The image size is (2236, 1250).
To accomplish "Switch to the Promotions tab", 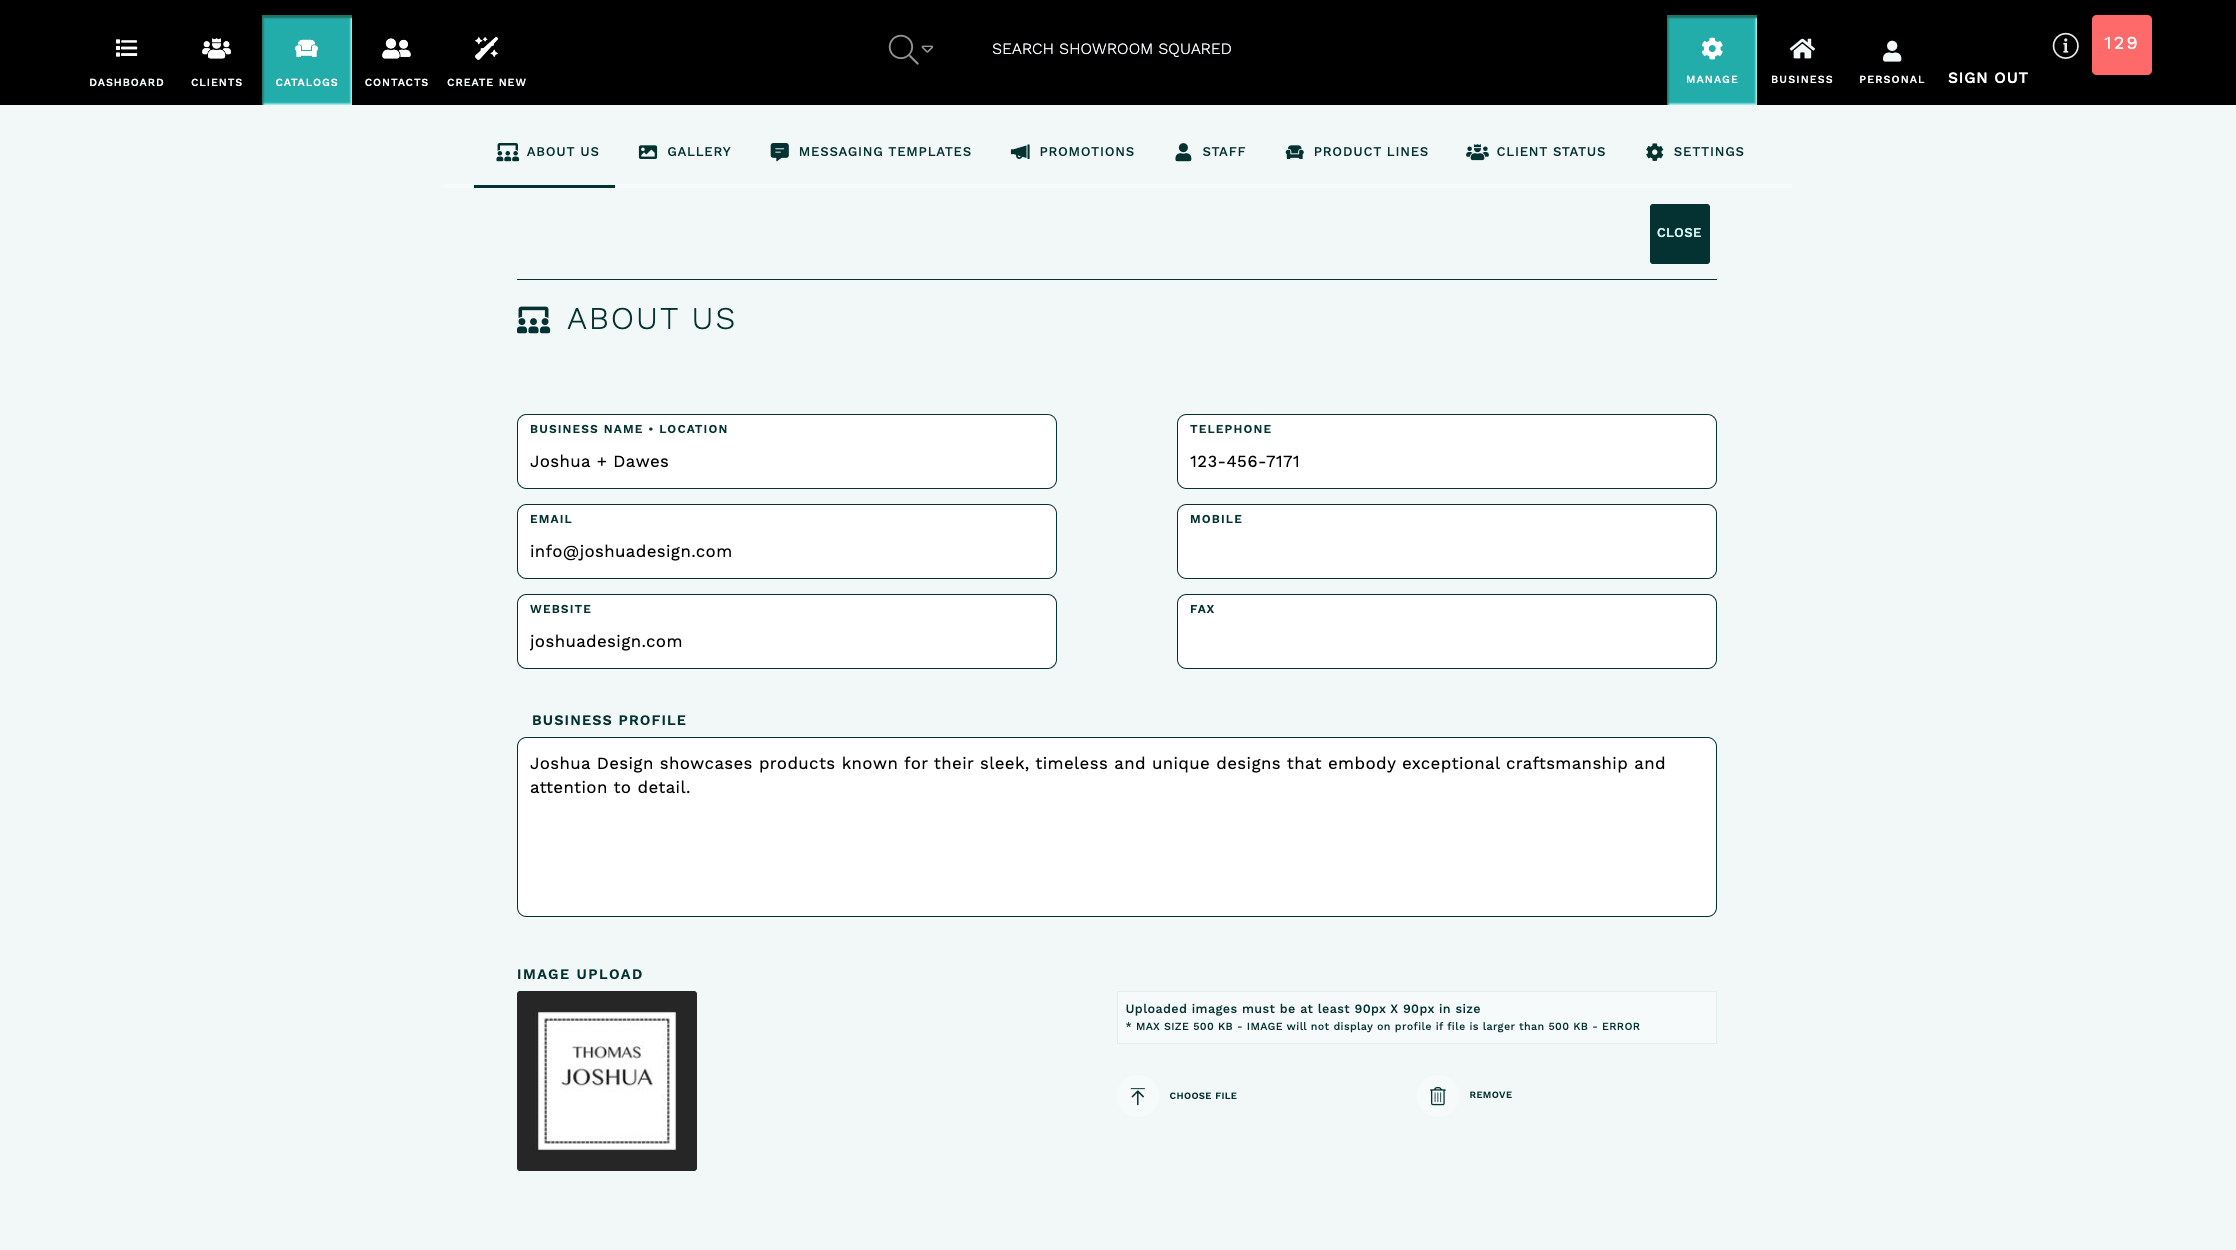I will click(1072, 152).
